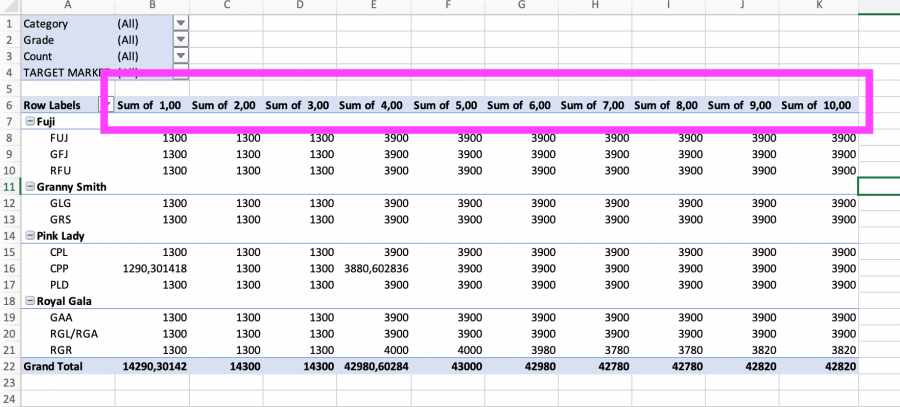Click the Row Labels cell
900x407 pixels.
pos(60,105)
